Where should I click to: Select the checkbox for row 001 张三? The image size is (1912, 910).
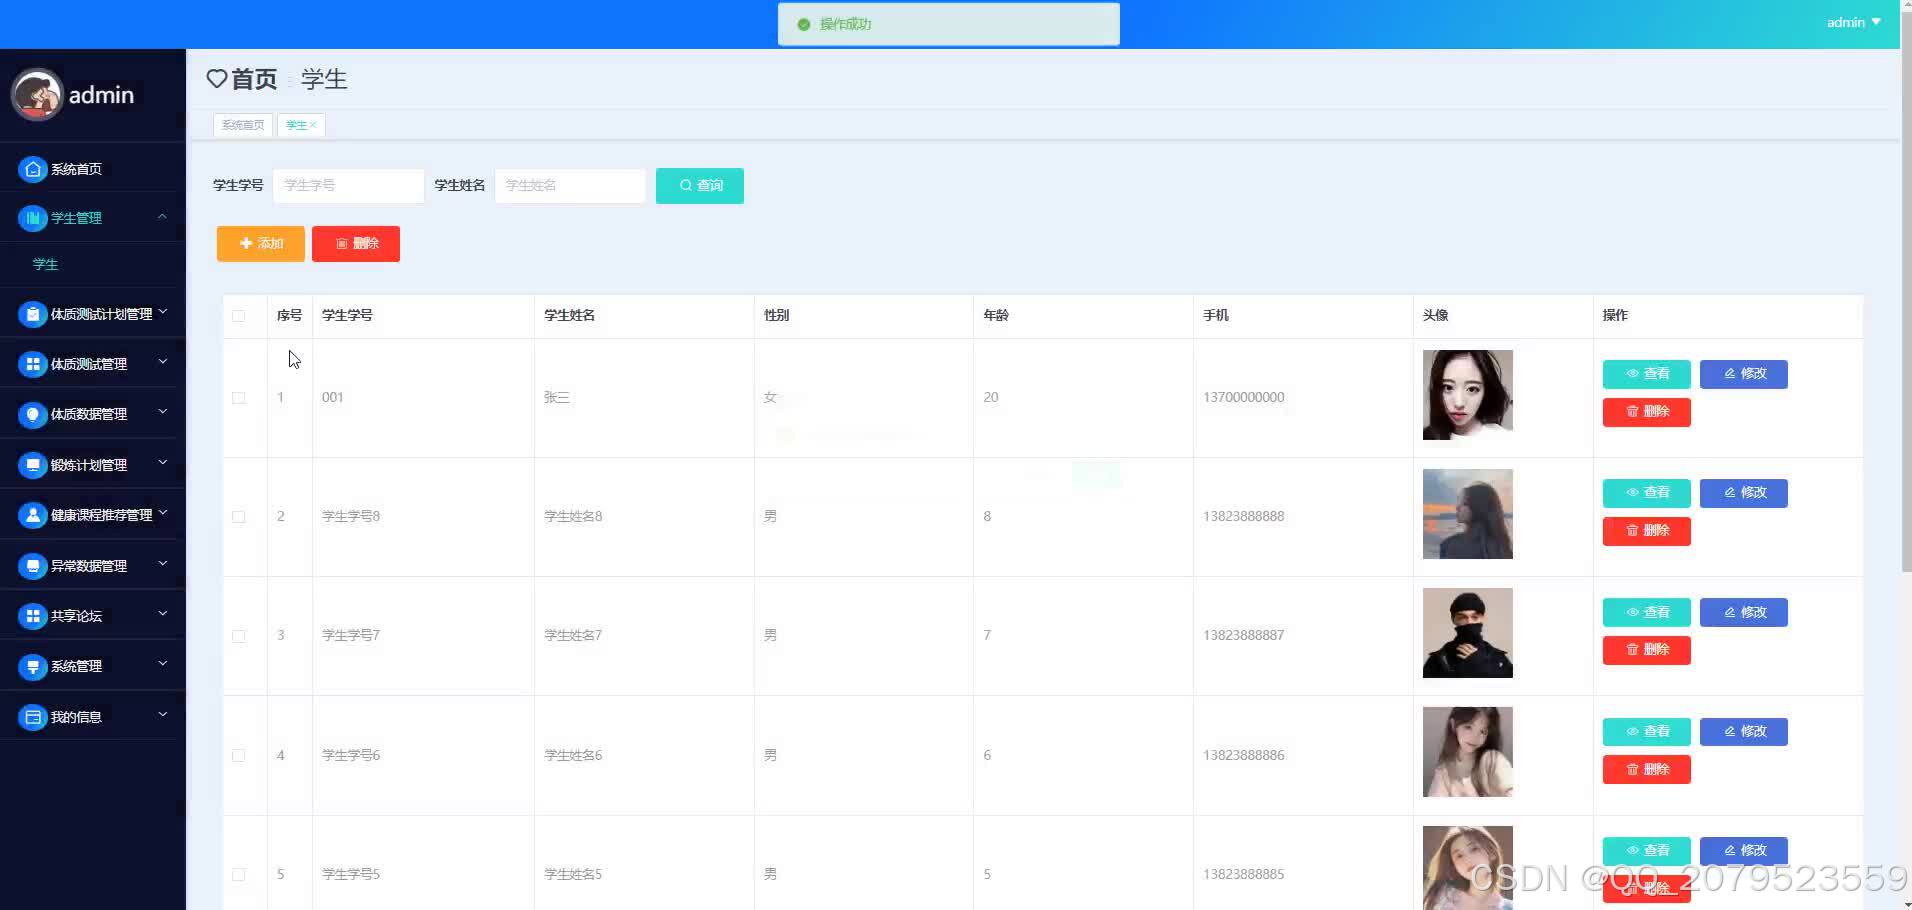238,398
